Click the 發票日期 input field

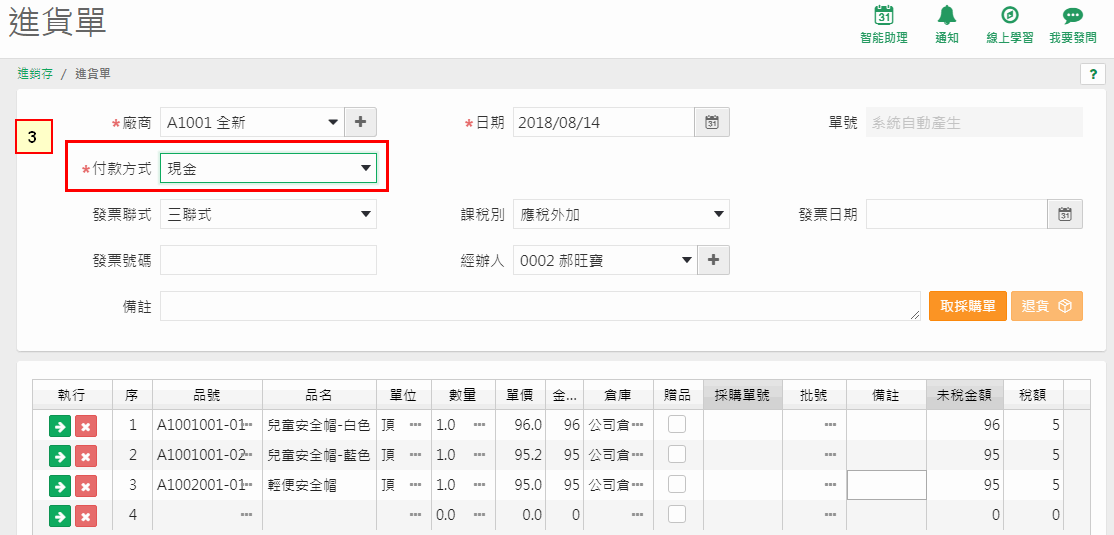[x=956, y=214]
